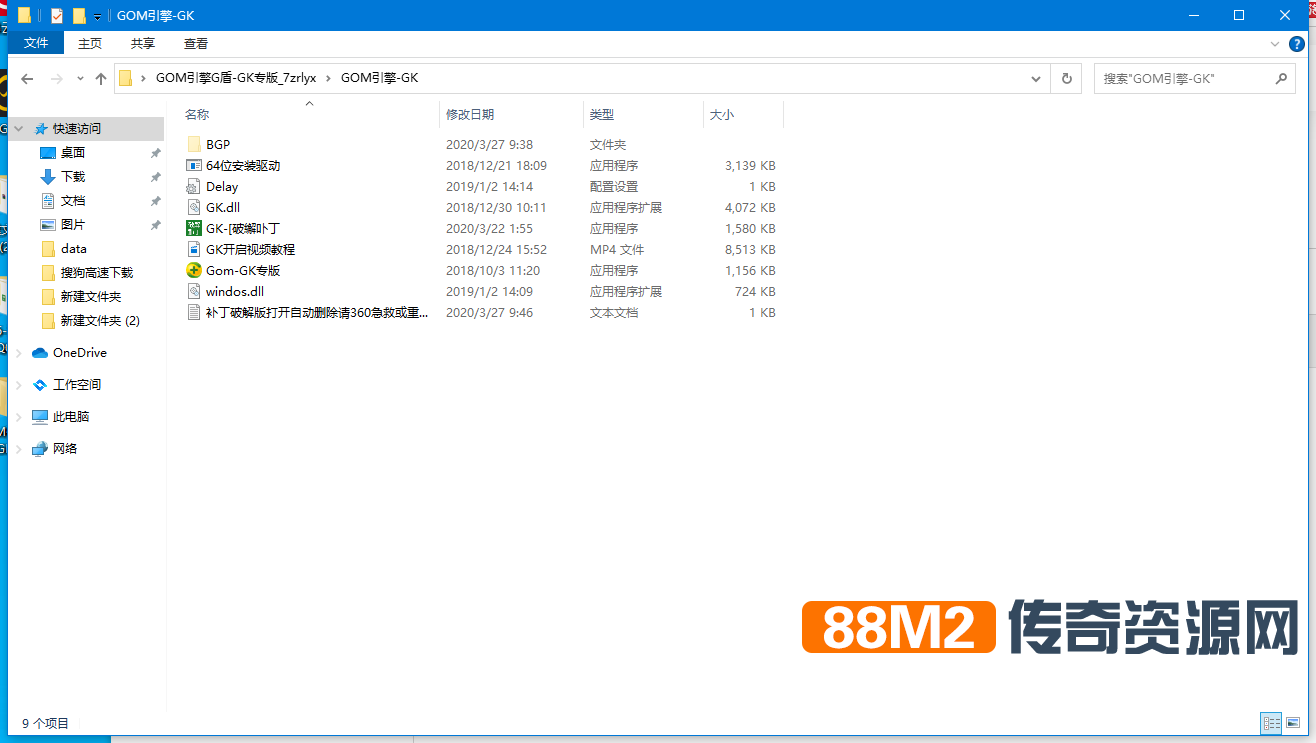
Task: Select 此电脑 in navigation pane
Action: click(71, 417)
